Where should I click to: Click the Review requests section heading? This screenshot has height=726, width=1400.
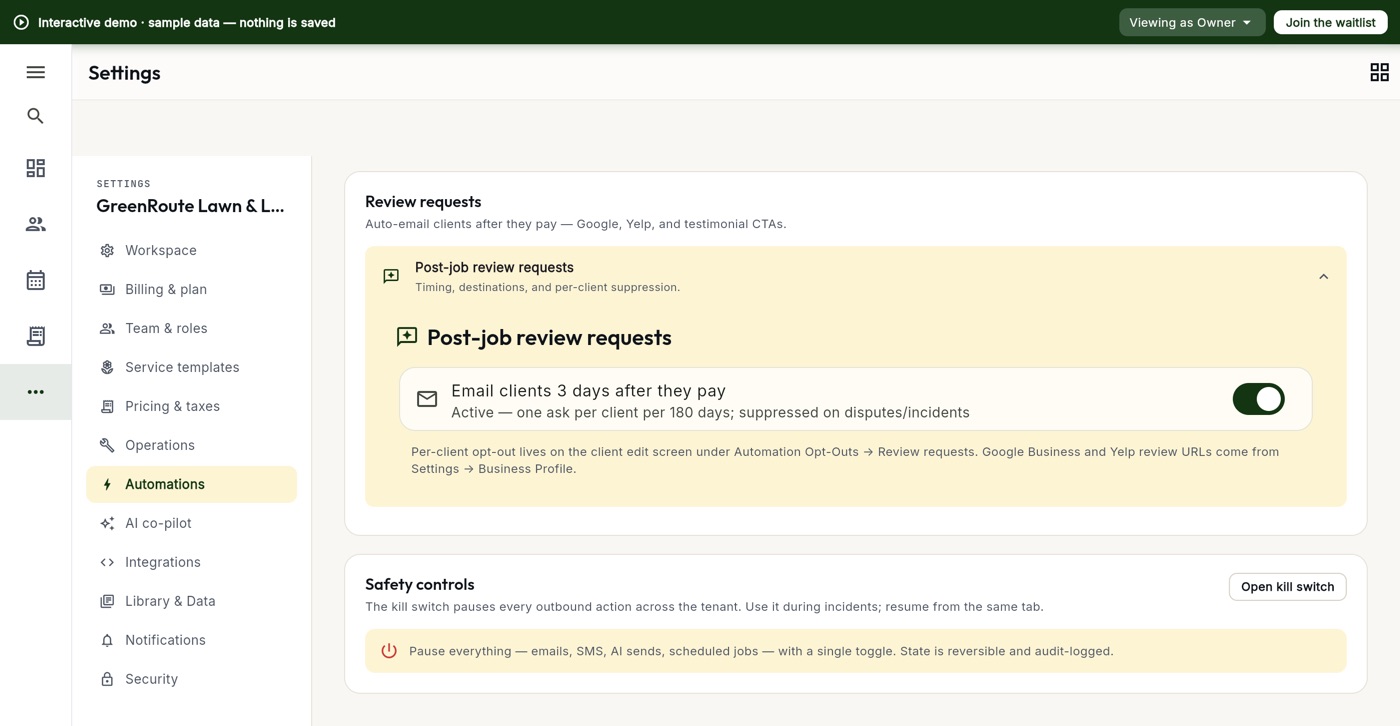[x=423, y=201]
